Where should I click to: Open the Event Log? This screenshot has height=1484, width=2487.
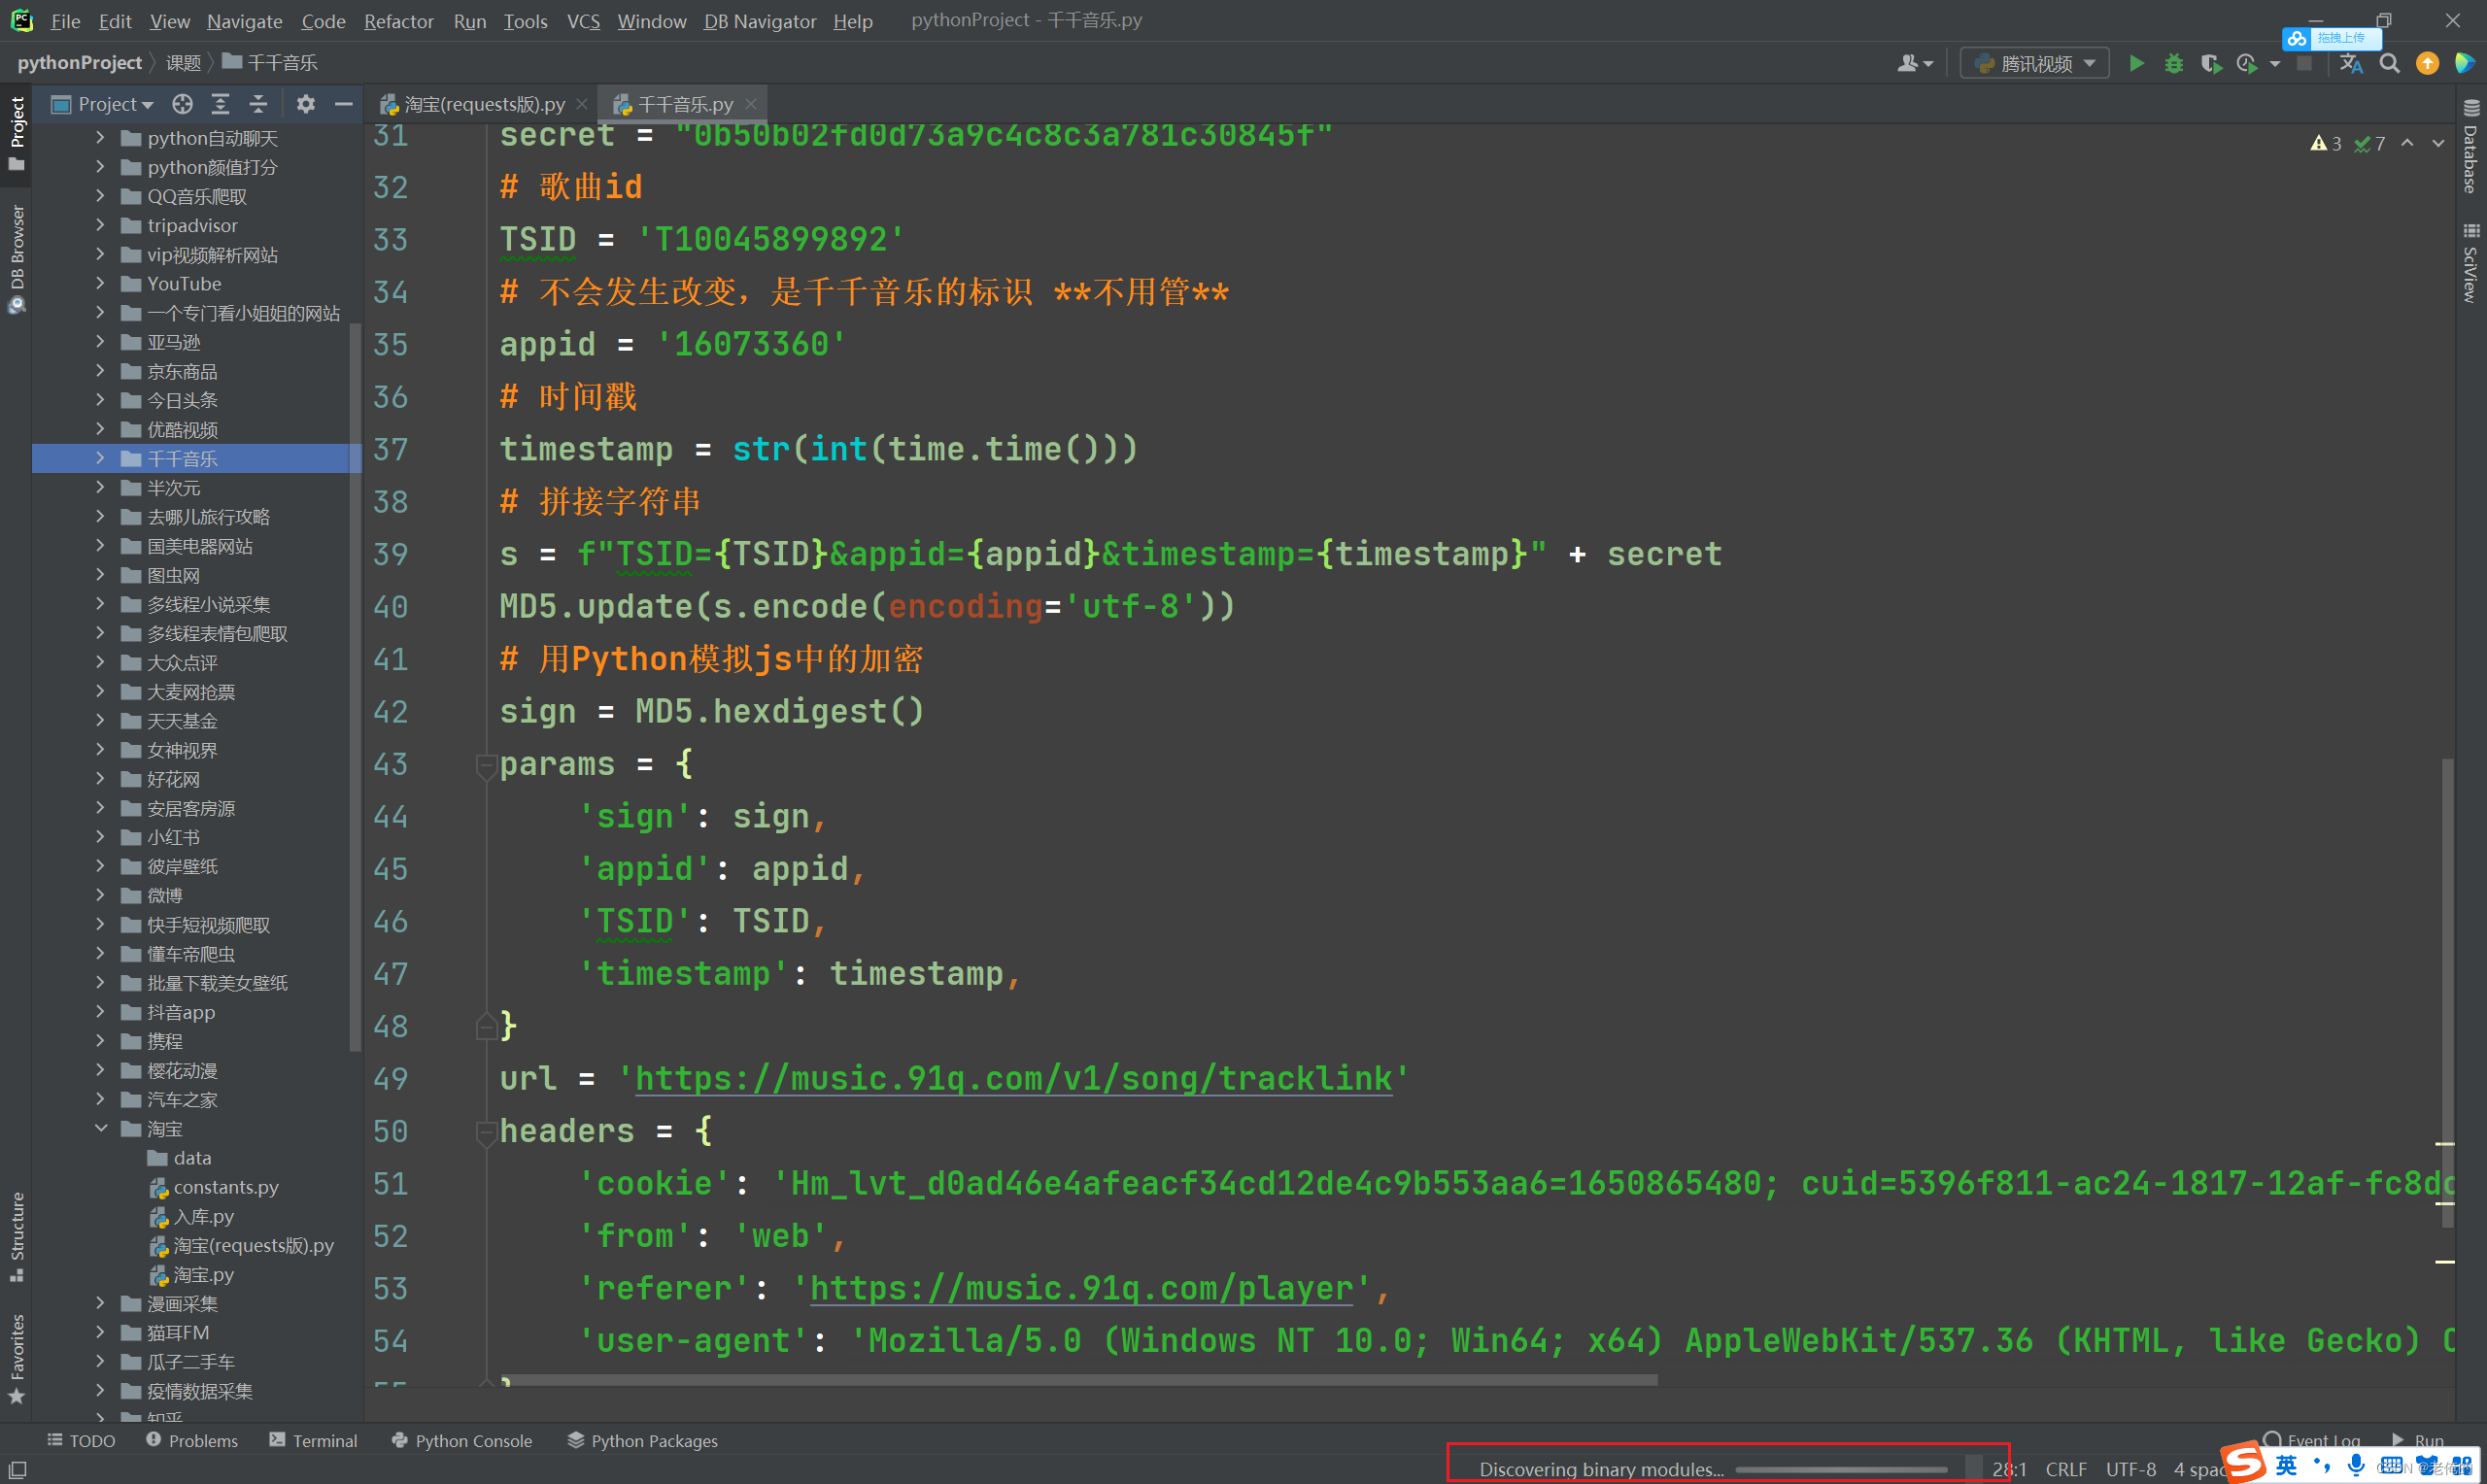coord(2319,1440)
